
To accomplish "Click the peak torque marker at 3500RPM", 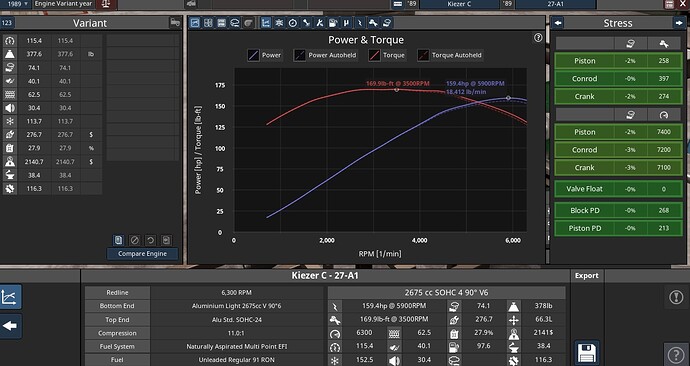I will 396,90.
